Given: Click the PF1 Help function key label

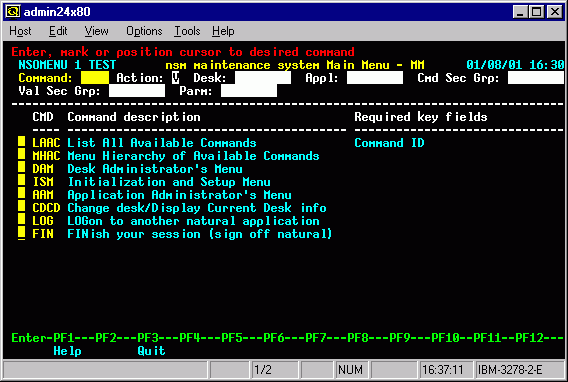Looking at the screenshot, I should point(67,351).
